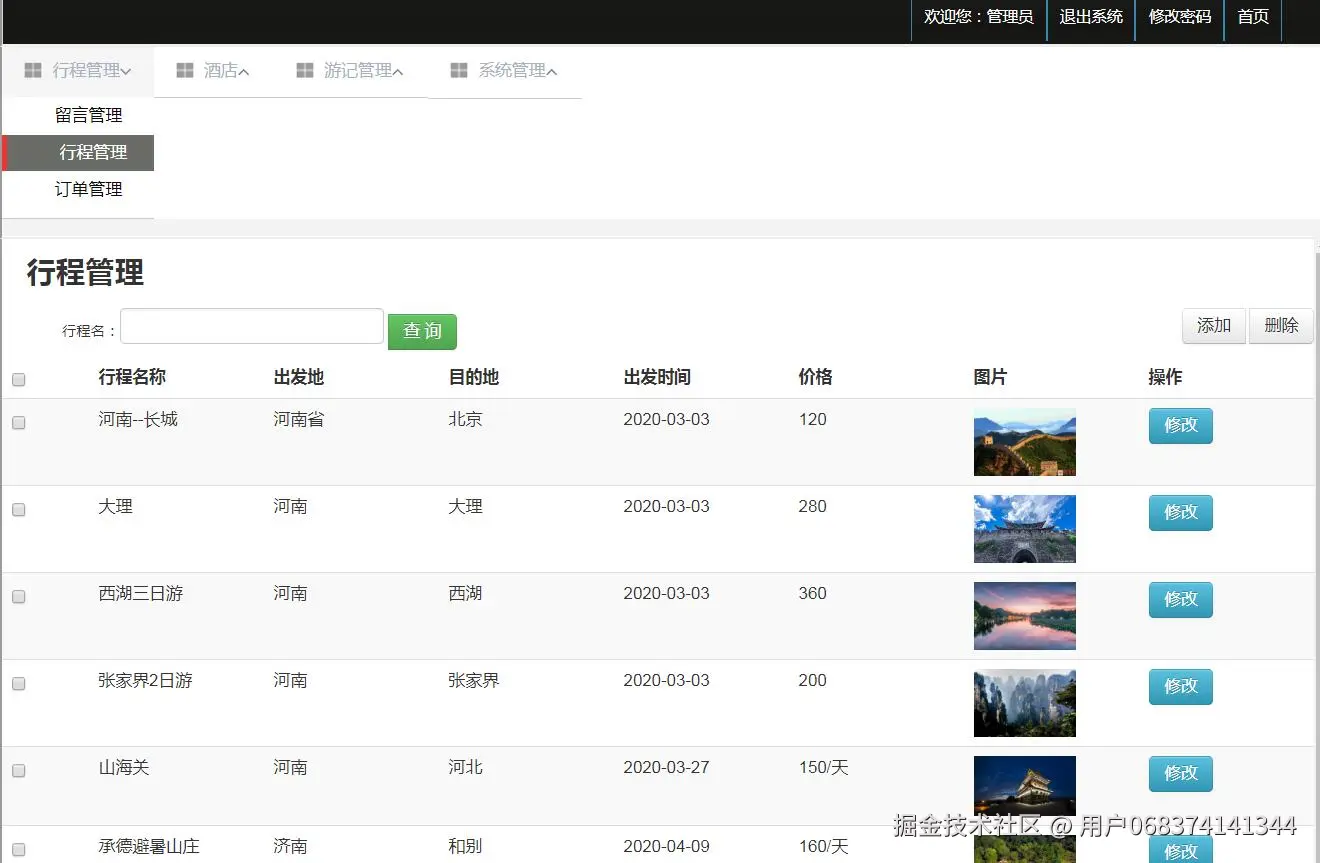The width and height of the screenshot is (1320, 863).
Task: Click the 行程名称 column header
Action: coord(132,377)
